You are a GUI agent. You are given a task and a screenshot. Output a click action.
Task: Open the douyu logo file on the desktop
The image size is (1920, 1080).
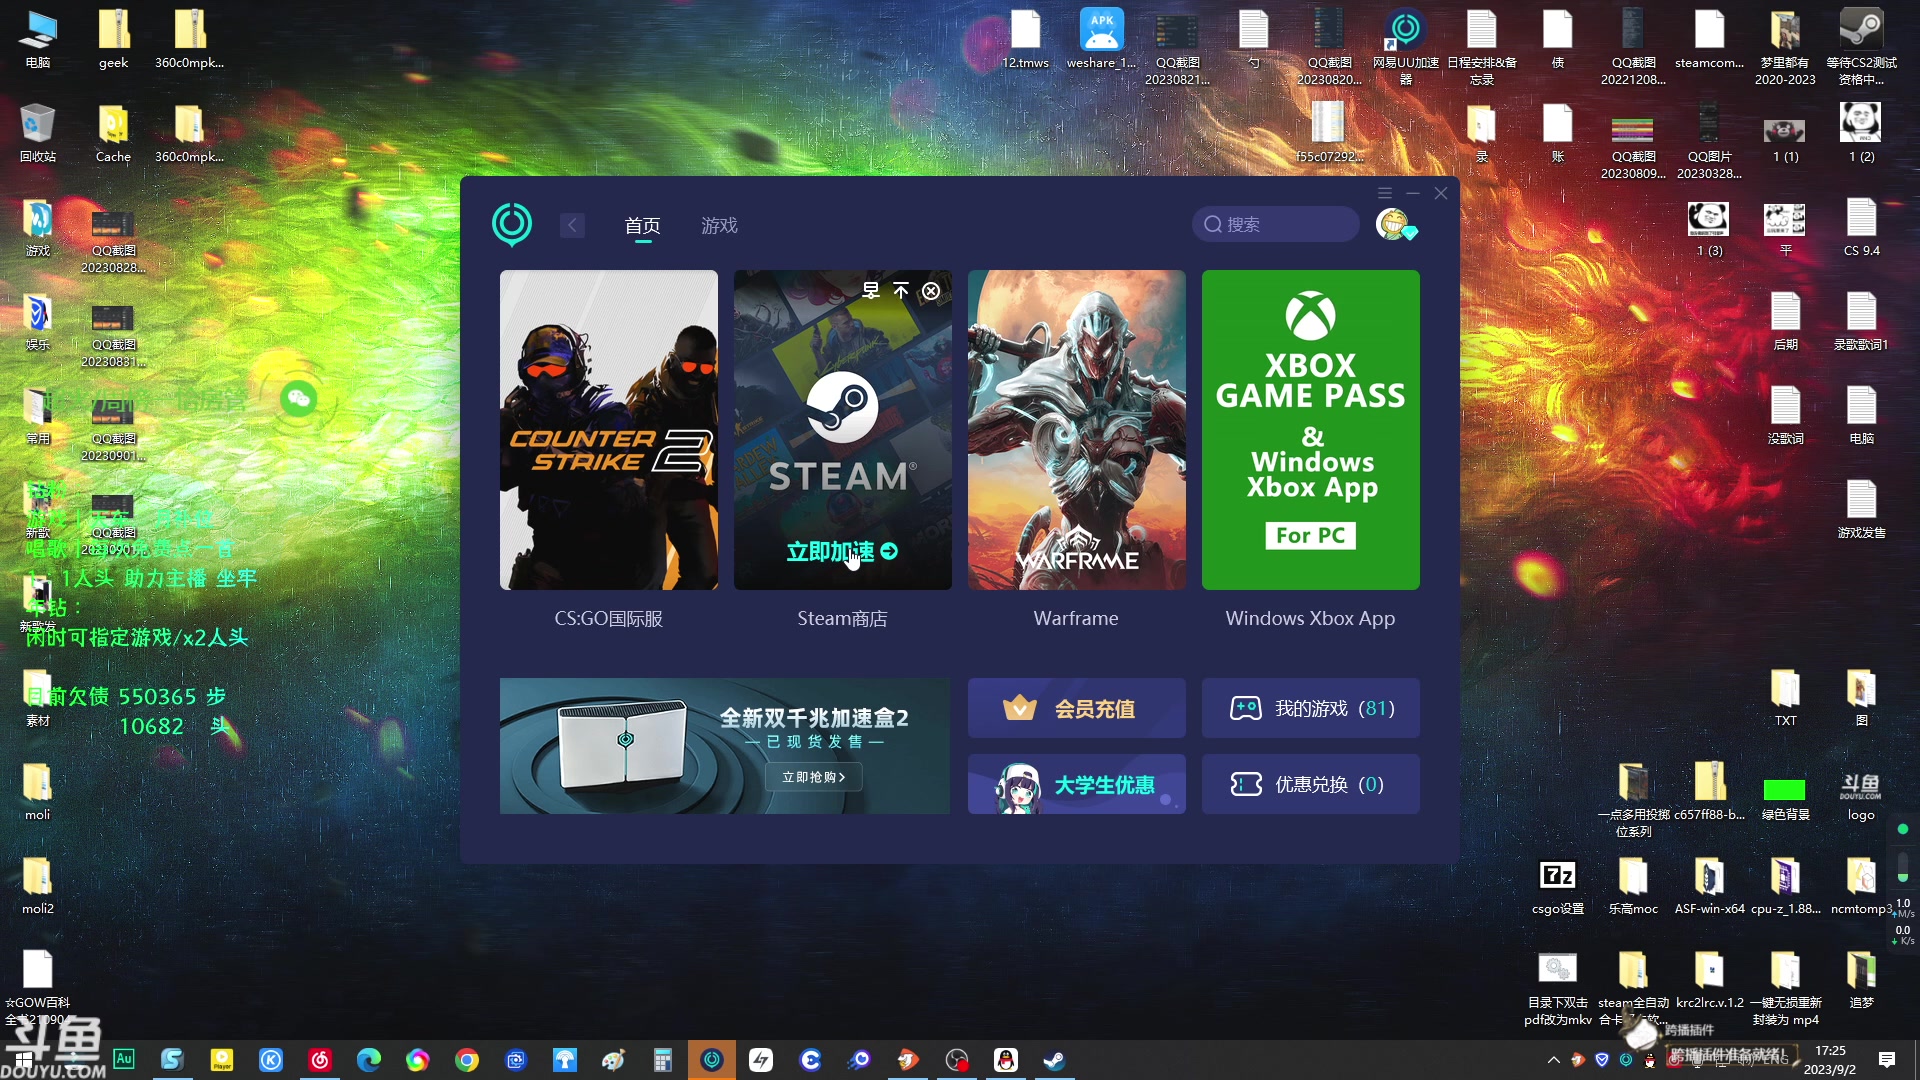point(1861,795)
